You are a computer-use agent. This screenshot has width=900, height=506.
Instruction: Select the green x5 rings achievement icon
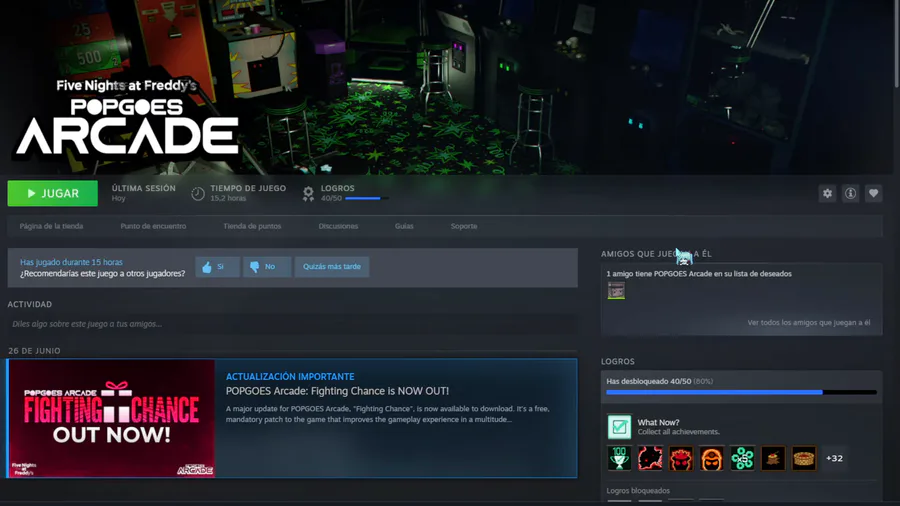(x=742, y=458)
